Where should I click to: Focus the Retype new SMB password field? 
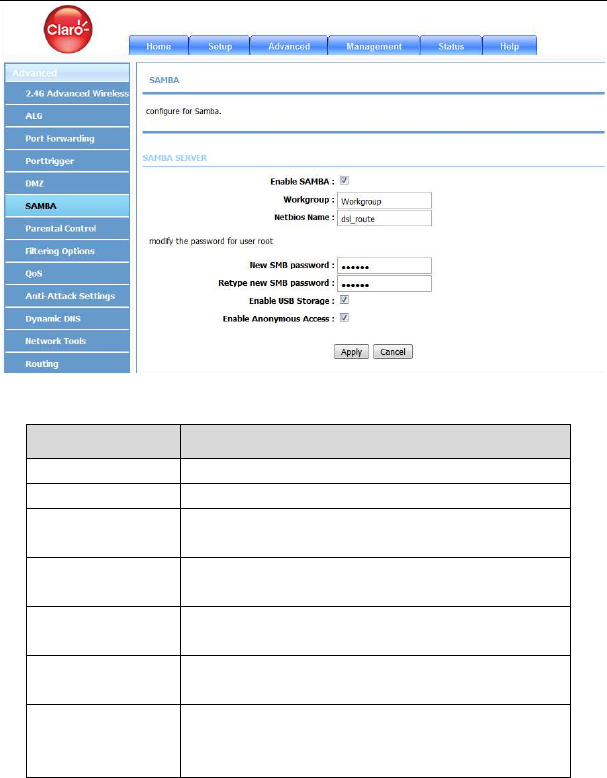(x=384, y=283)
